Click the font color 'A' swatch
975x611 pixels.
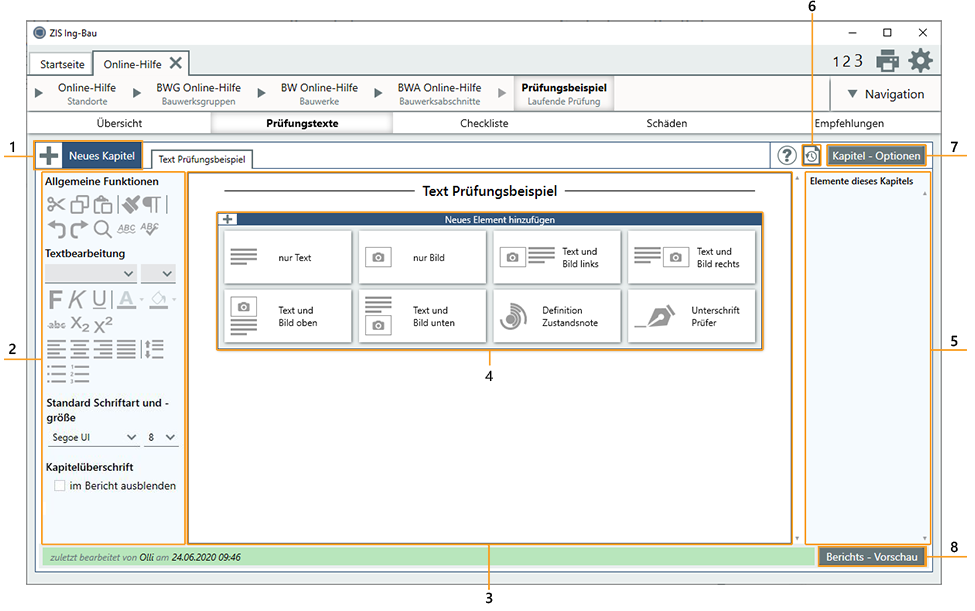(x=126, y=298)
